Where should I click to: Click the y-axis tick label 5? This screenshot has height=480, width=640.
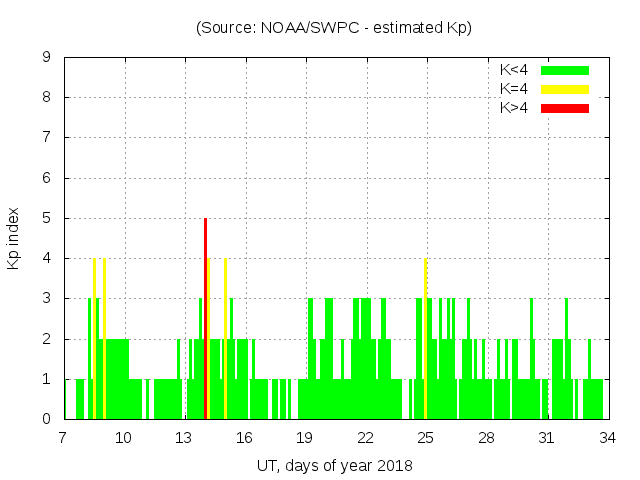[x=47, y=218]
